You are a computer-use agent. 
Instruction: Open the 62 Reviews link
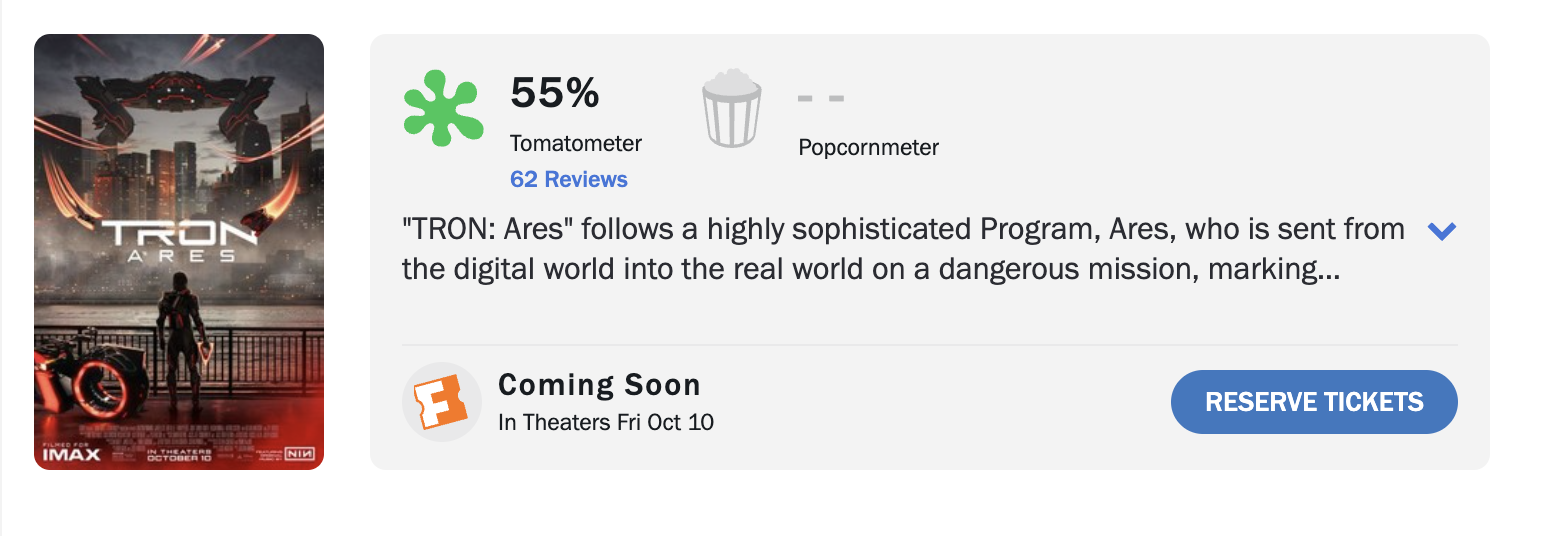coord(568,180)
